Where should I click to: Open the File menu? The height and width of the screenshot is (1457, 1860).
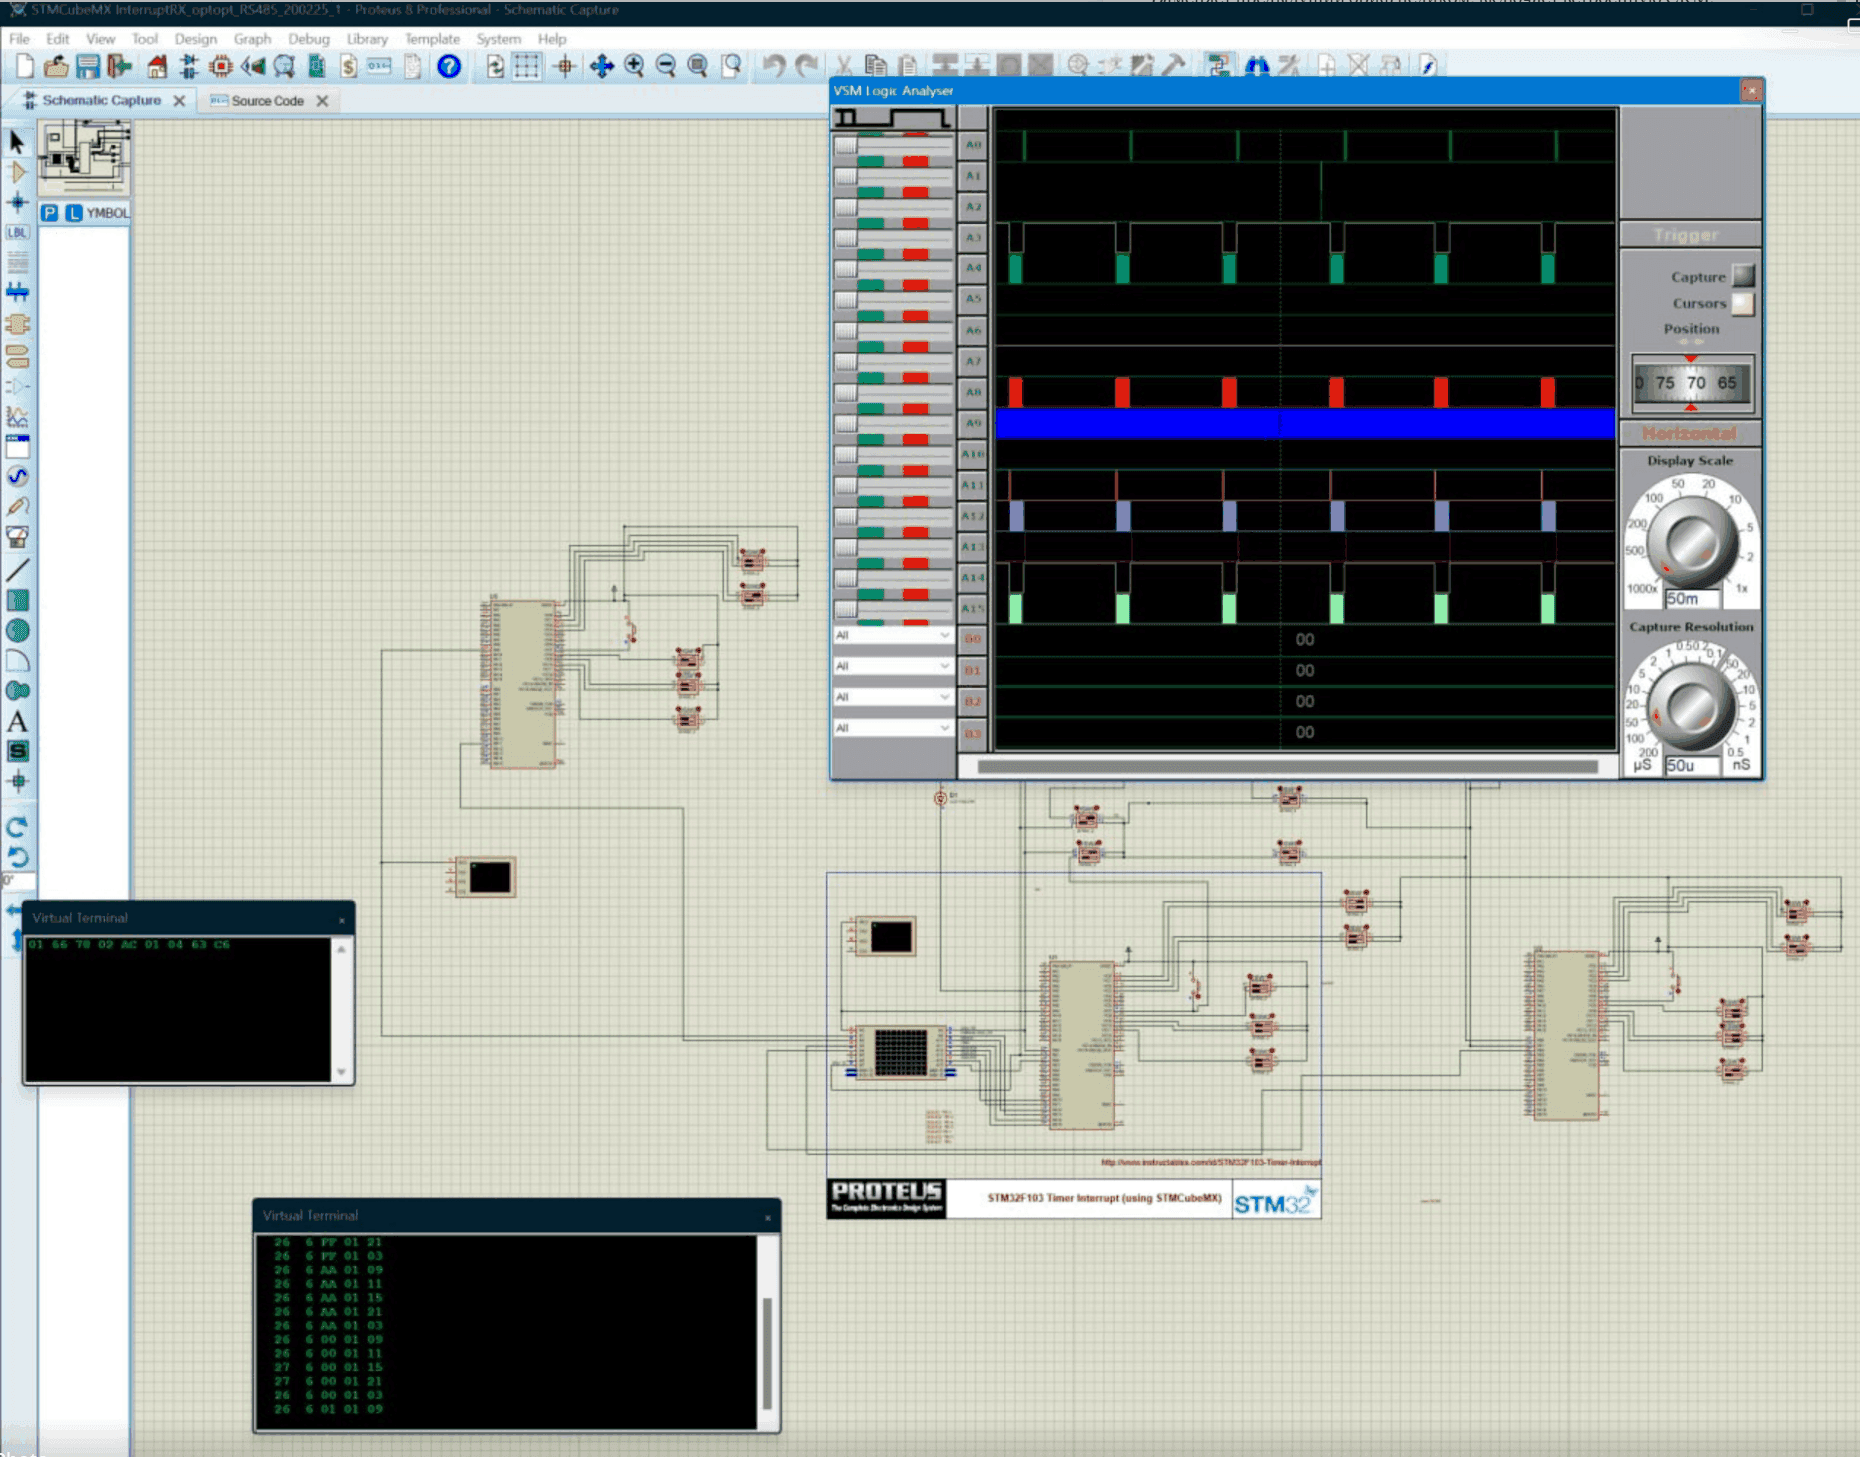[x=19, y=39]
